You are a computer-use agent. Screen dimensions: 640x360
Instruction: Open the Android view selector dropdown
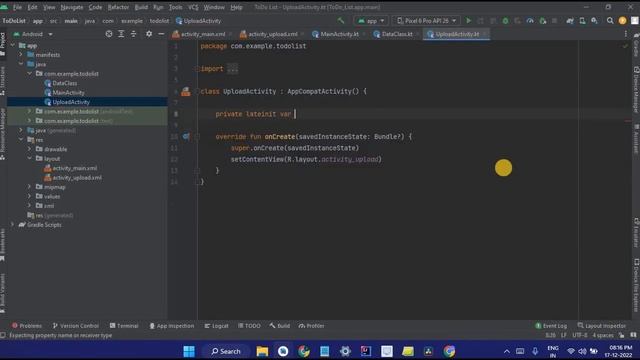tap(33, 34)
